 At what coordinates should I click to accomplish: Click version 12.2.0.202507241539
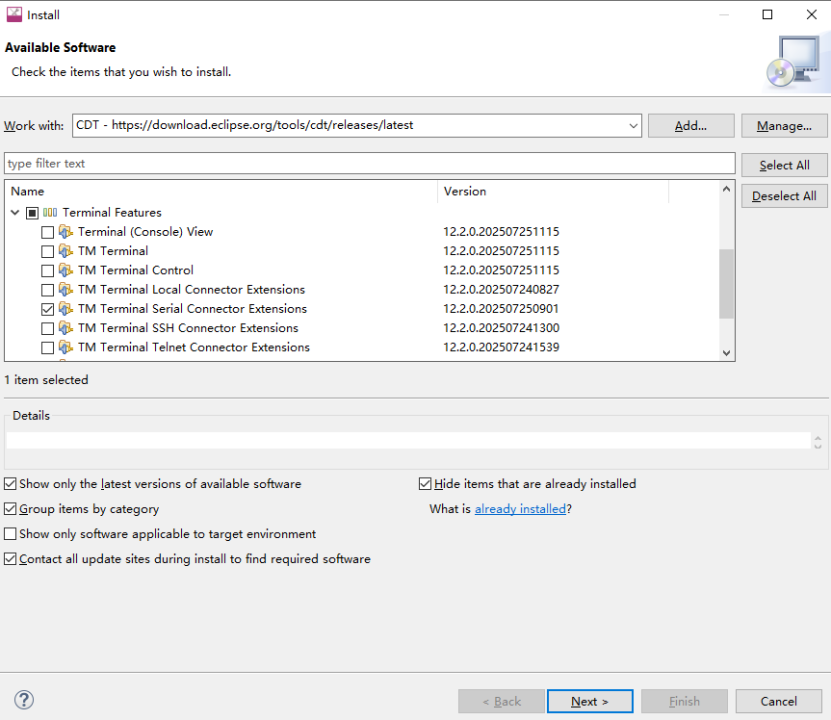click(x=501, y=347)
